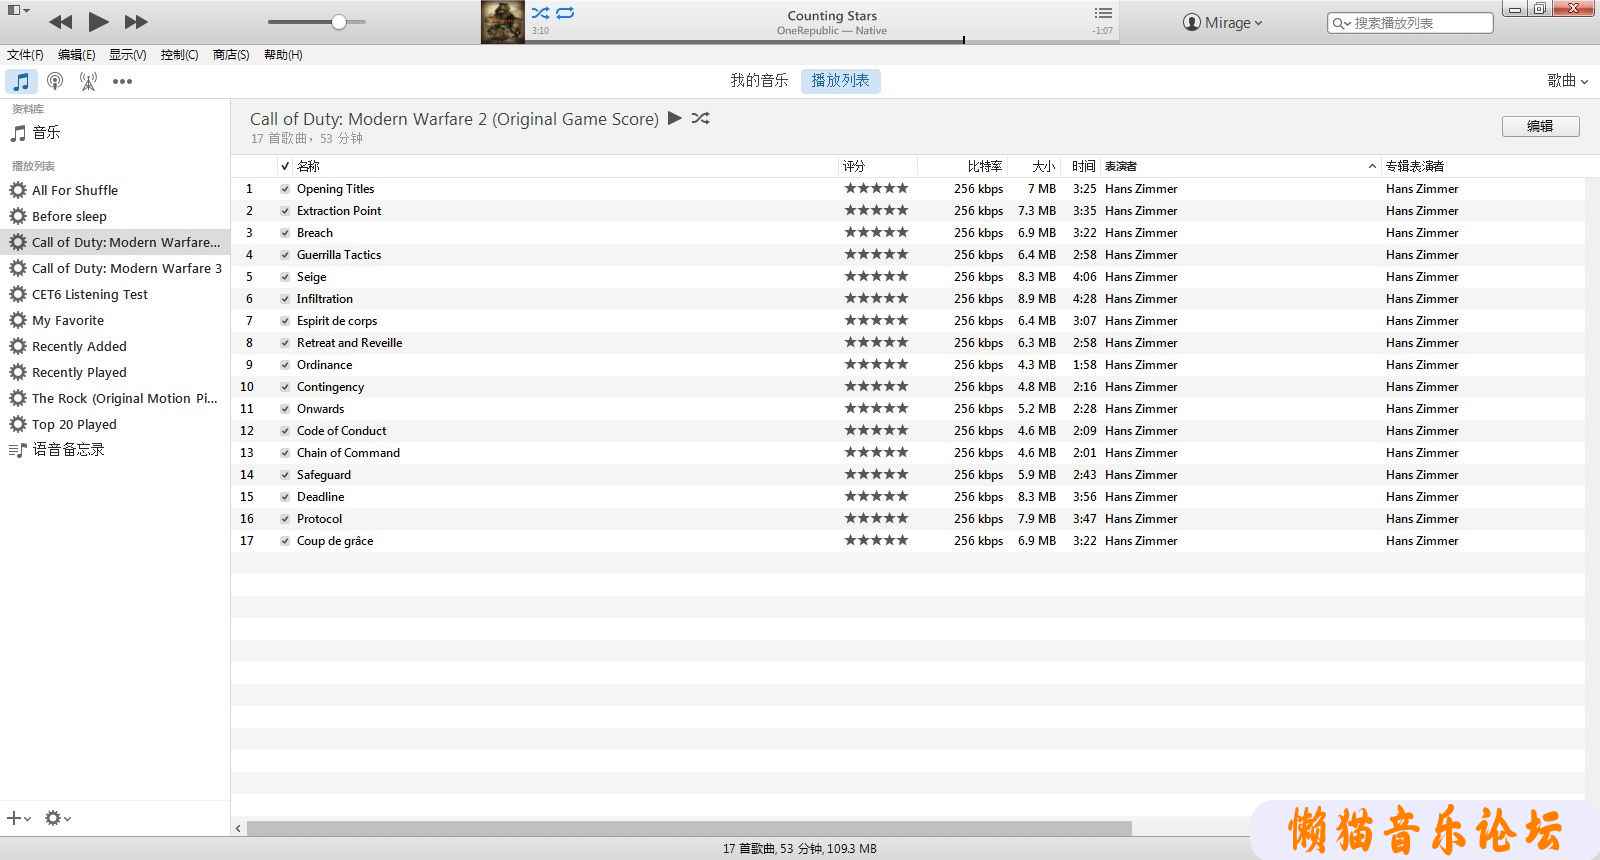Uncheck the Guerrilla Tactics checkbox
Viewport: 1600px width, 860px height.
[x=285, y=255]
